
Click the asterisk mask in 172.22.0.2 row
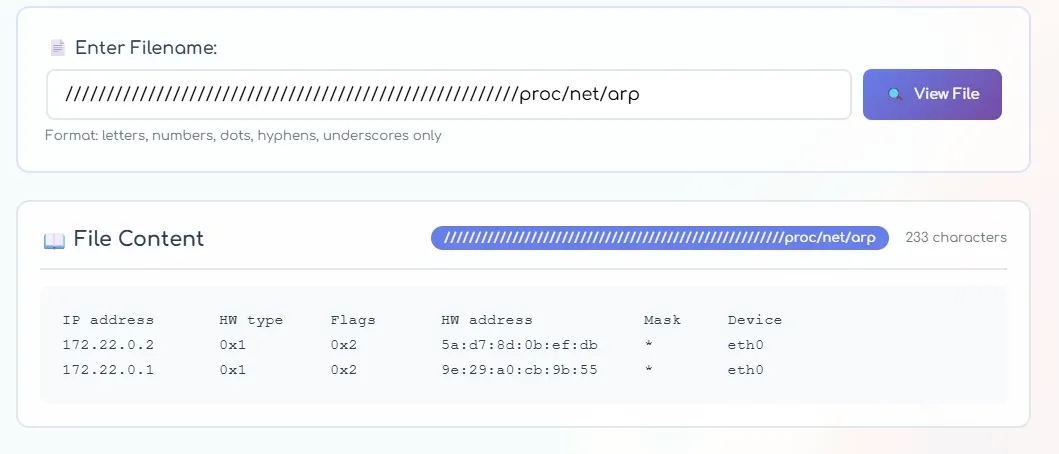648,345
